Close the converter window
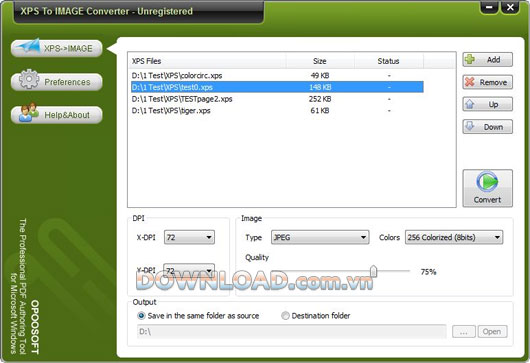Screen dimensions: 530x363 [510, 7]
